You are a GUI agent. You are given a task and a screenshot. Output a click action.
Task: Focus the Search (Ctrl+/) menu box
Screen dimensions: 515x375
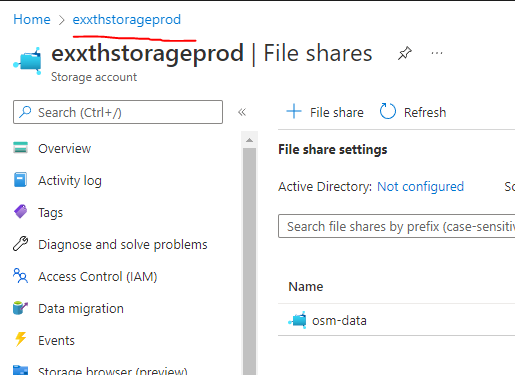click(118, 112)
